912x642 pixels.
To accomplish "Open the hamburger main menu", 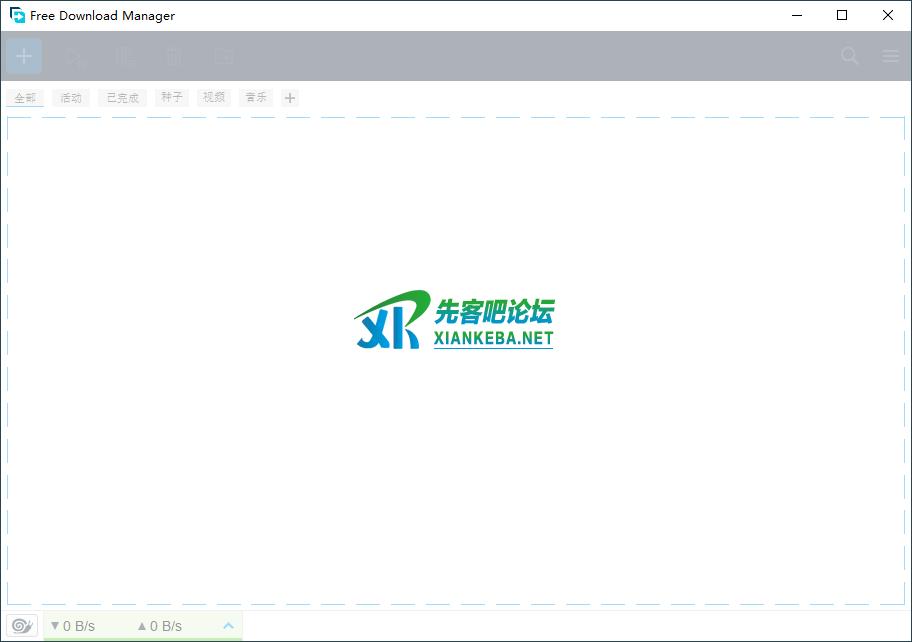I will (890, 56).
